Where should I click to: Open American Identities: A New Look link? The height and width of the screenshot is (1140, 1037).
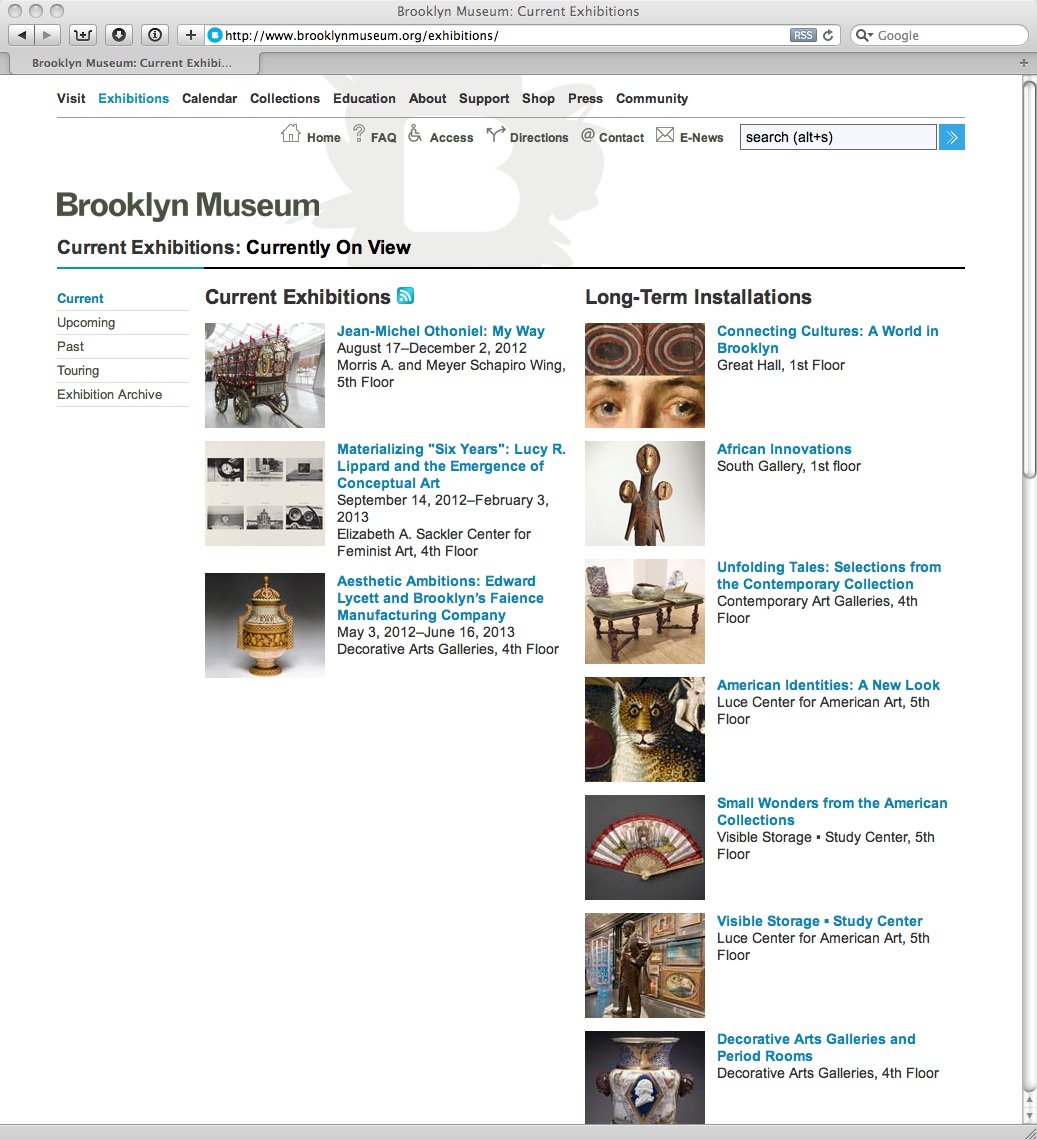pos(828,685)
